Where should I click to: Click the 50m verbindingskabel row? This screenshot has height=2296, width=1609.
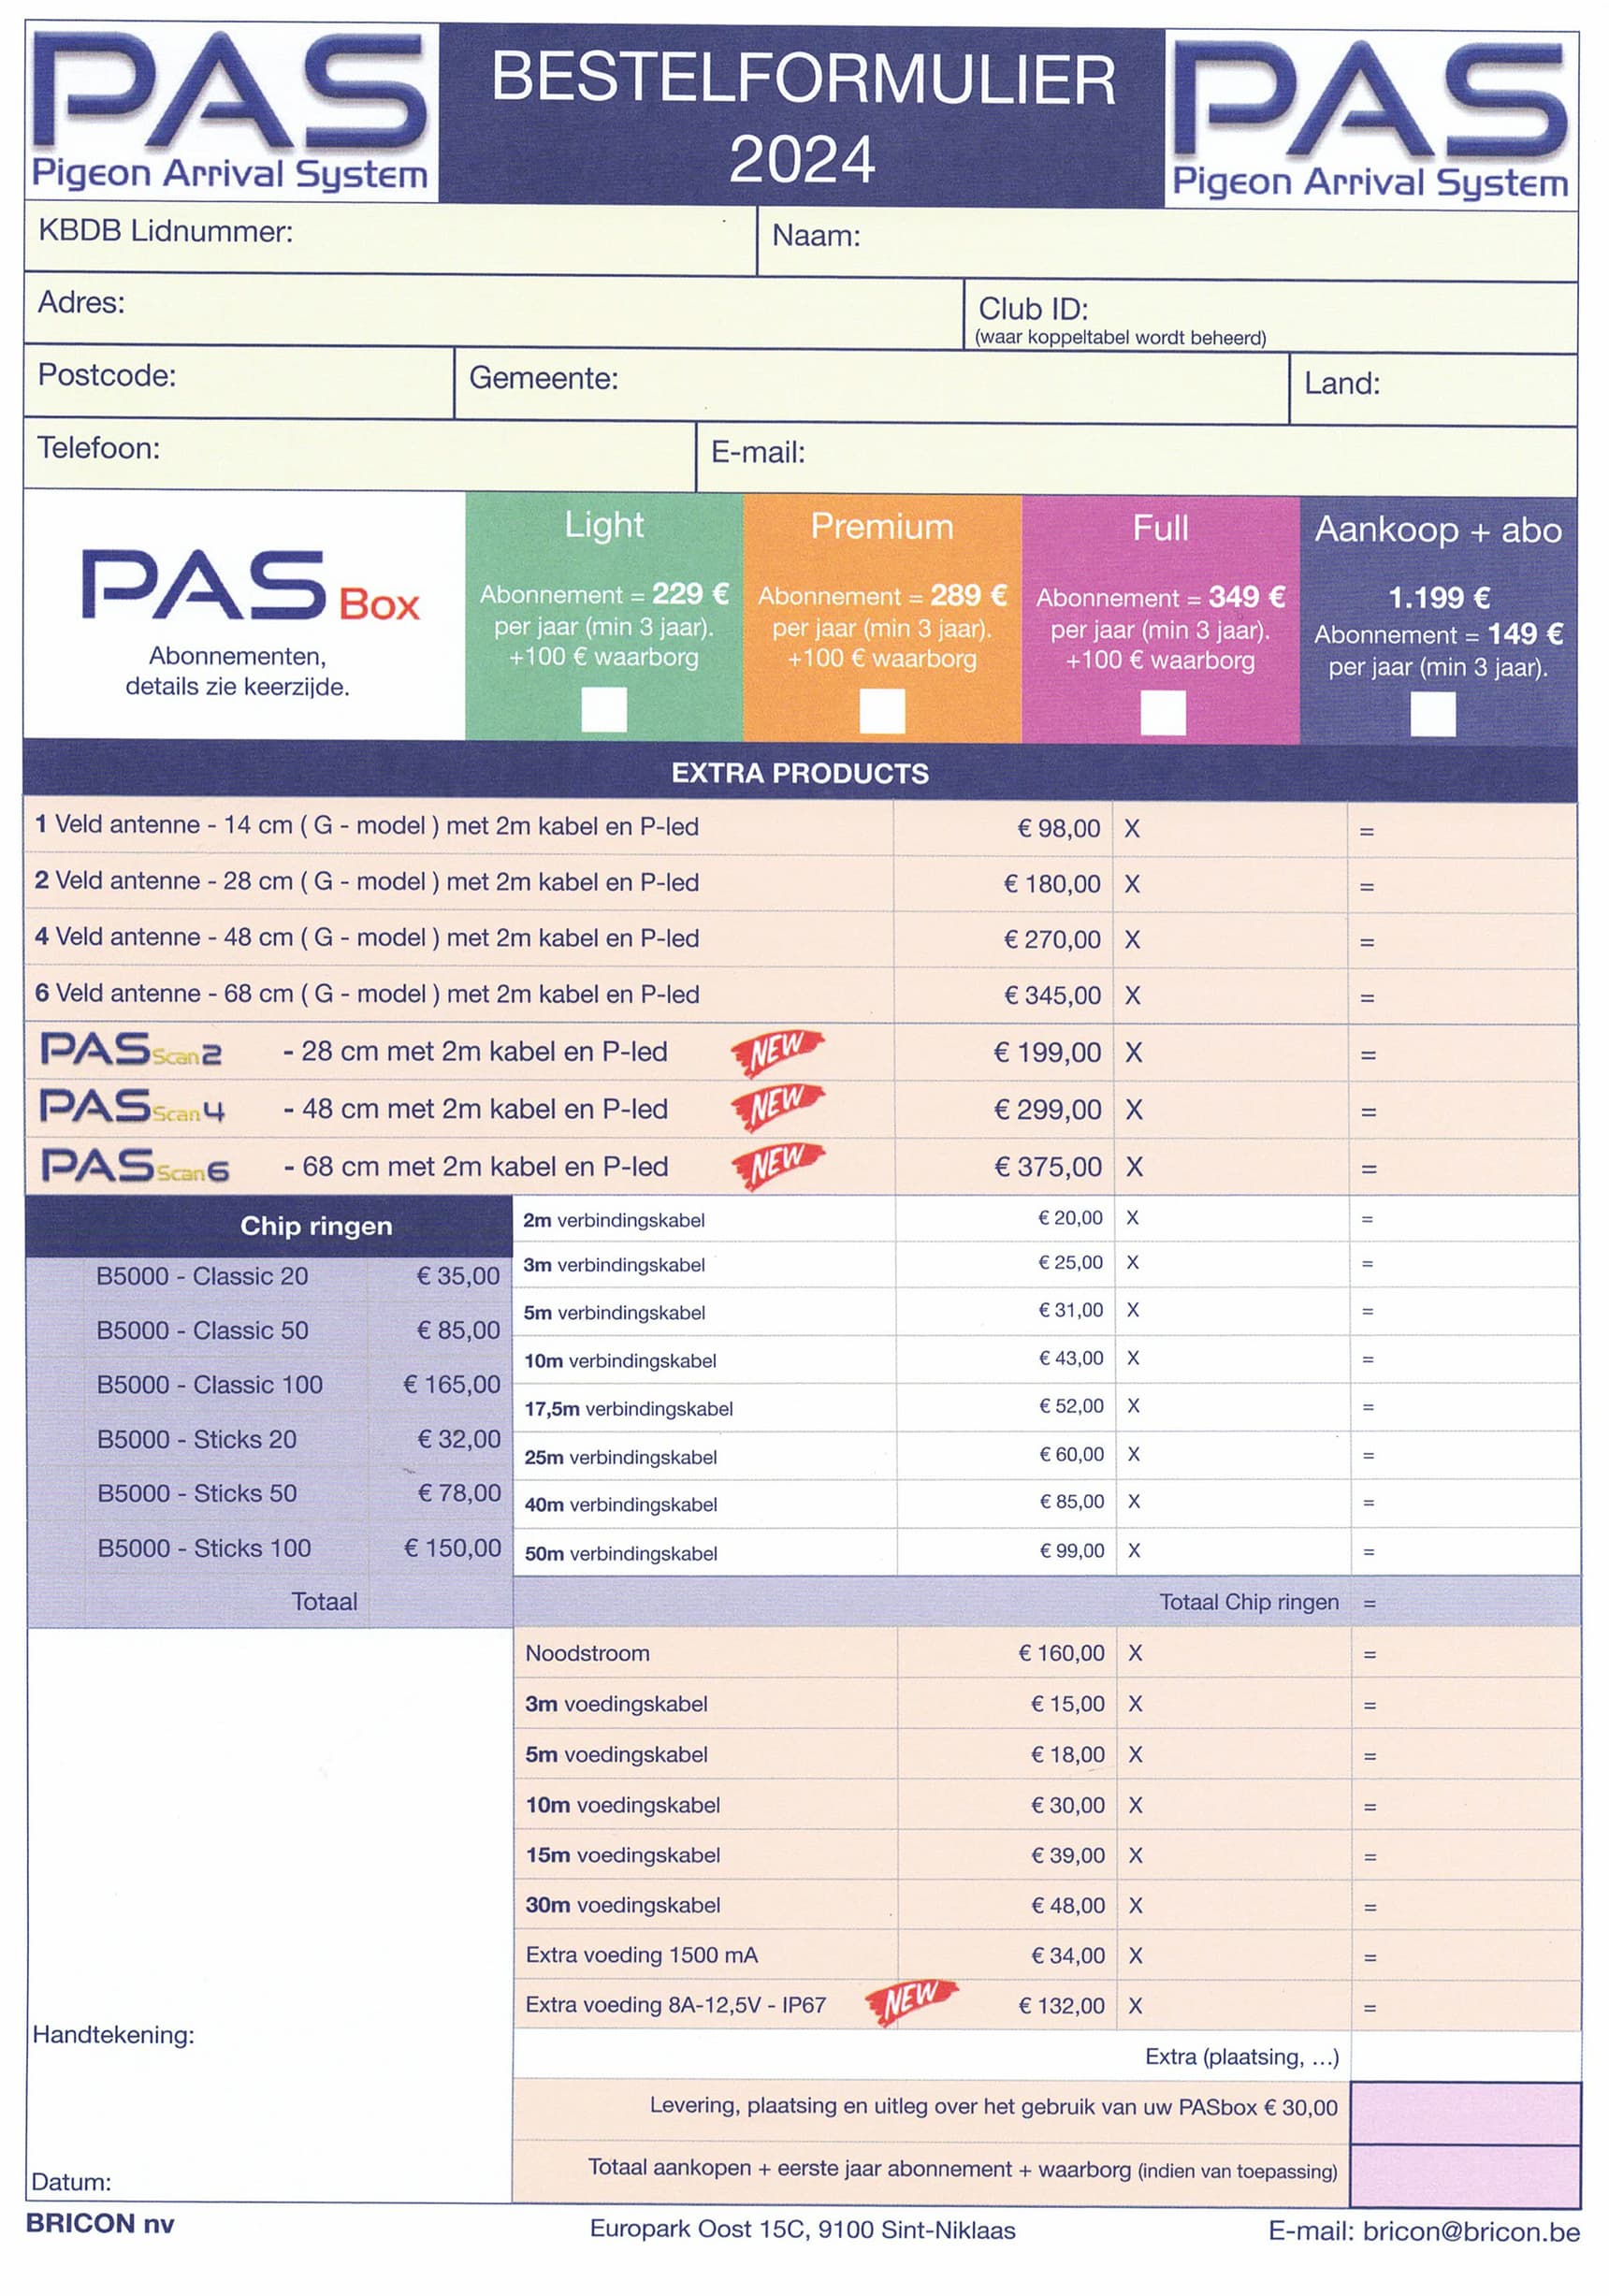pos(1046,1552)
